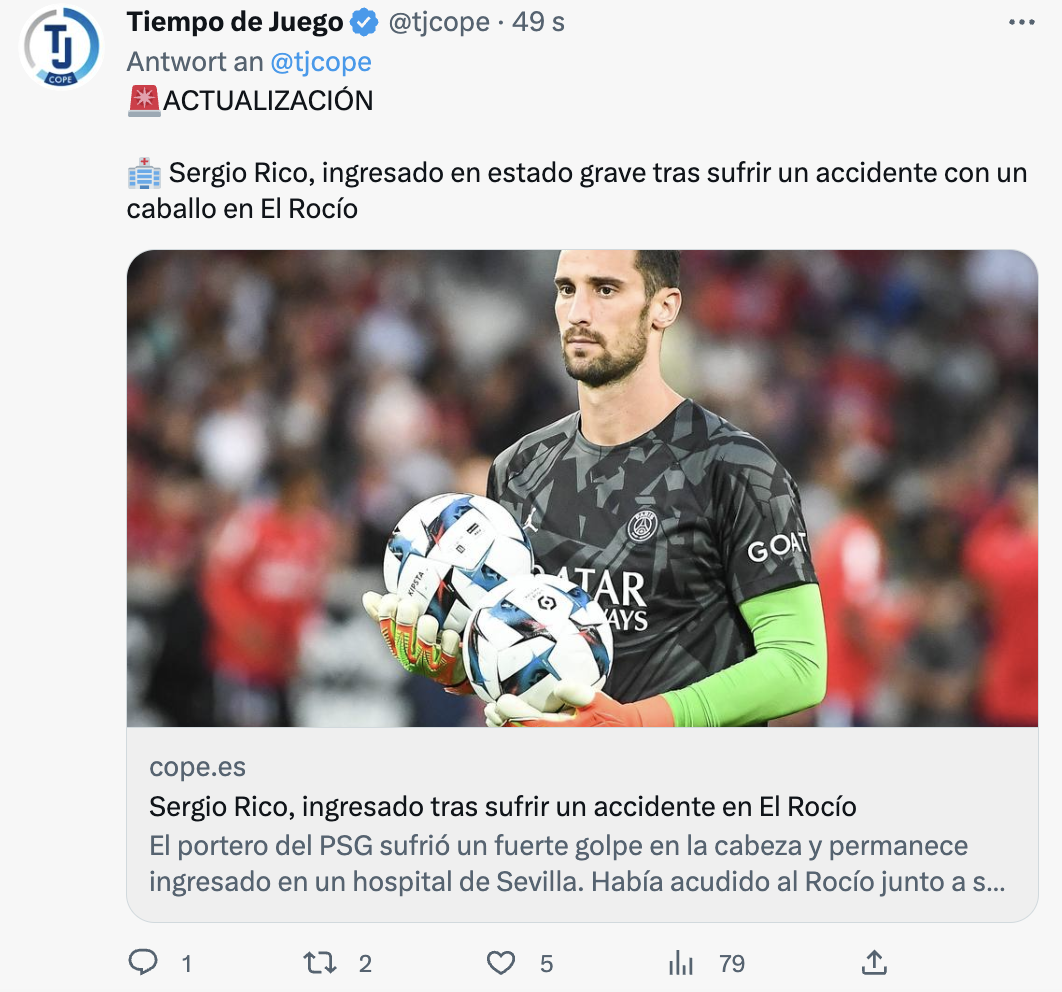Image resolution: width=1062 pixels, height=992 pixels.
Task: Share the tweet with the upload icon
Action: pos(874,962)
